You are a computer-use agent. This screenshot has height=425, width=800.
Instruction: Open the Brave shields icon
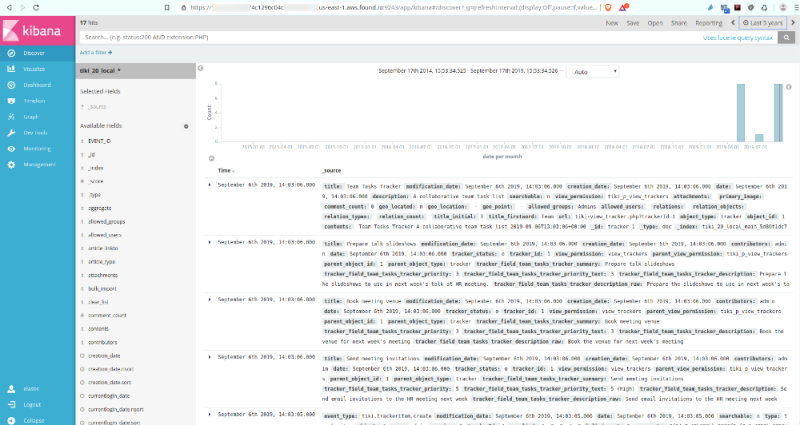608,7
